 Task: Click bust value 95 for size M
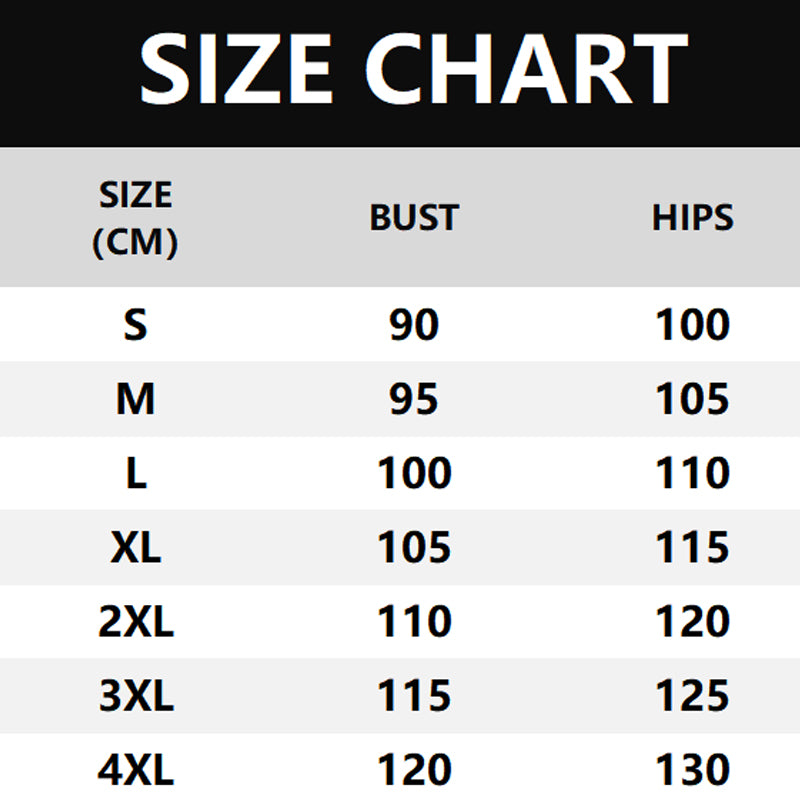413,399
